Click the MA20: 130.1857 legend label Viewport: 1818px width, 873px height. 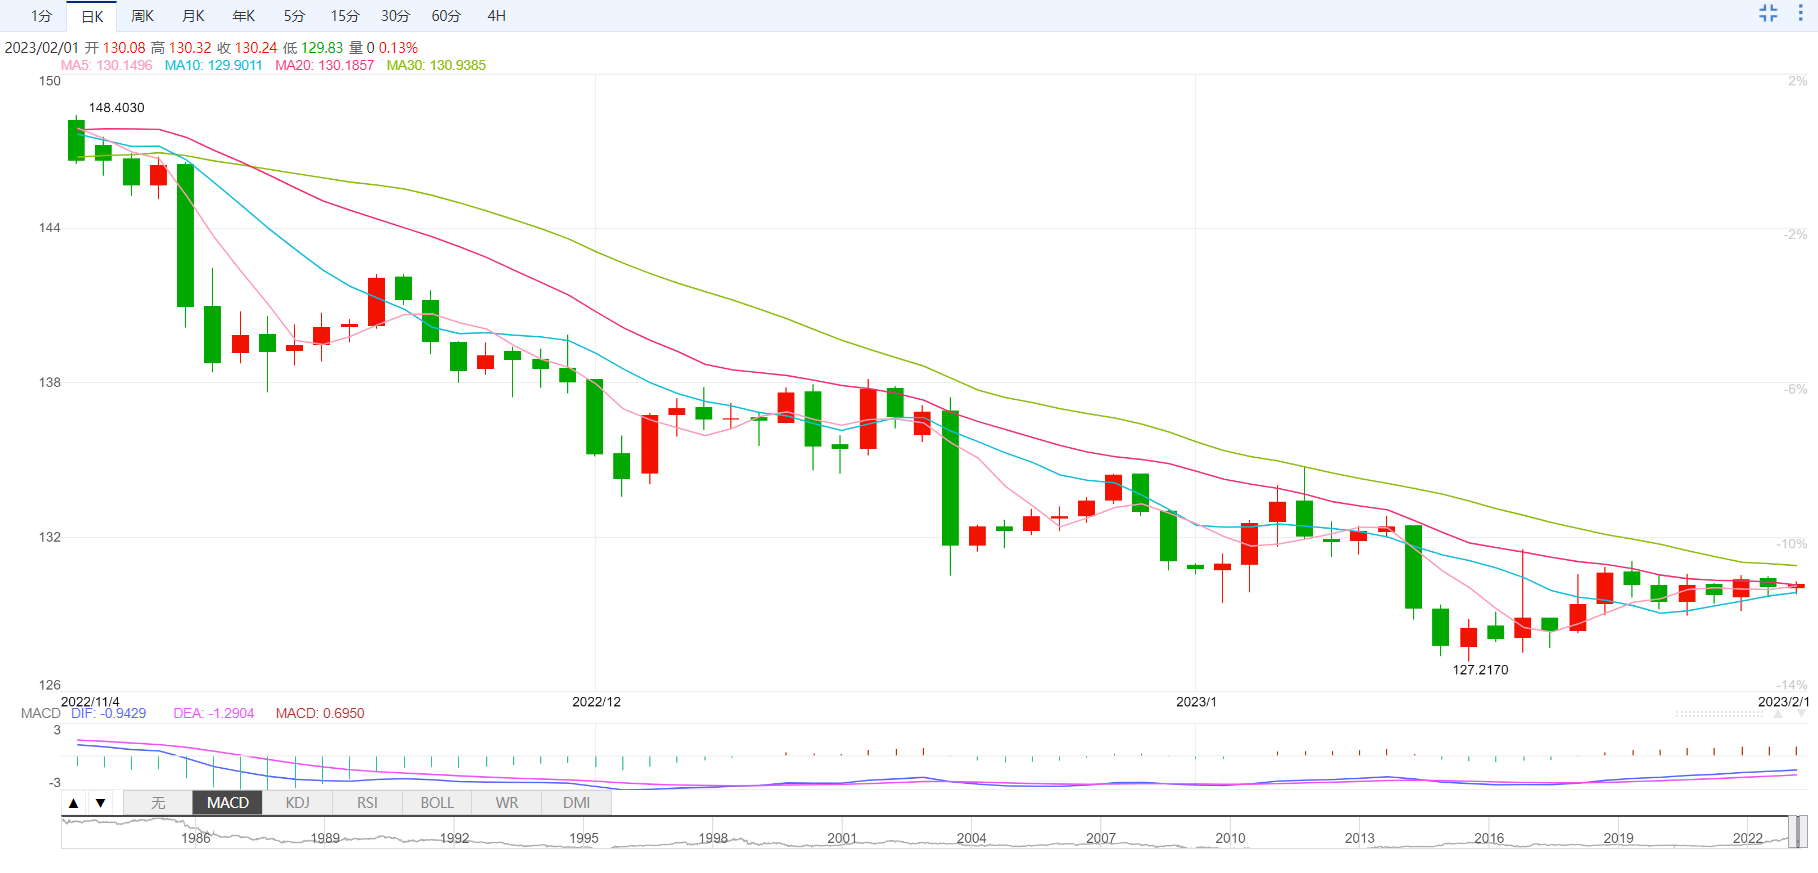click(324, 65)
